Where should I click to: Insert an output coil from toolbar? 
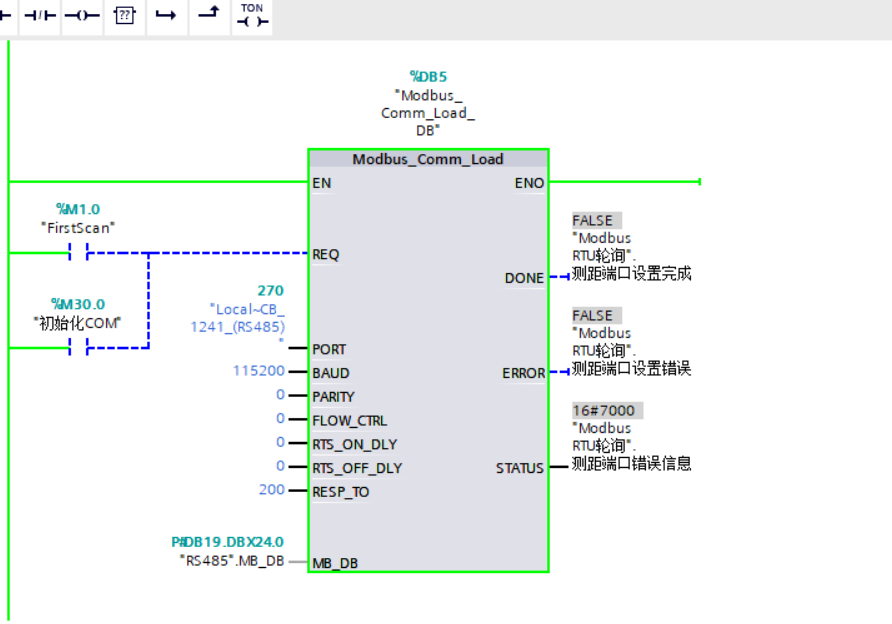82,17
